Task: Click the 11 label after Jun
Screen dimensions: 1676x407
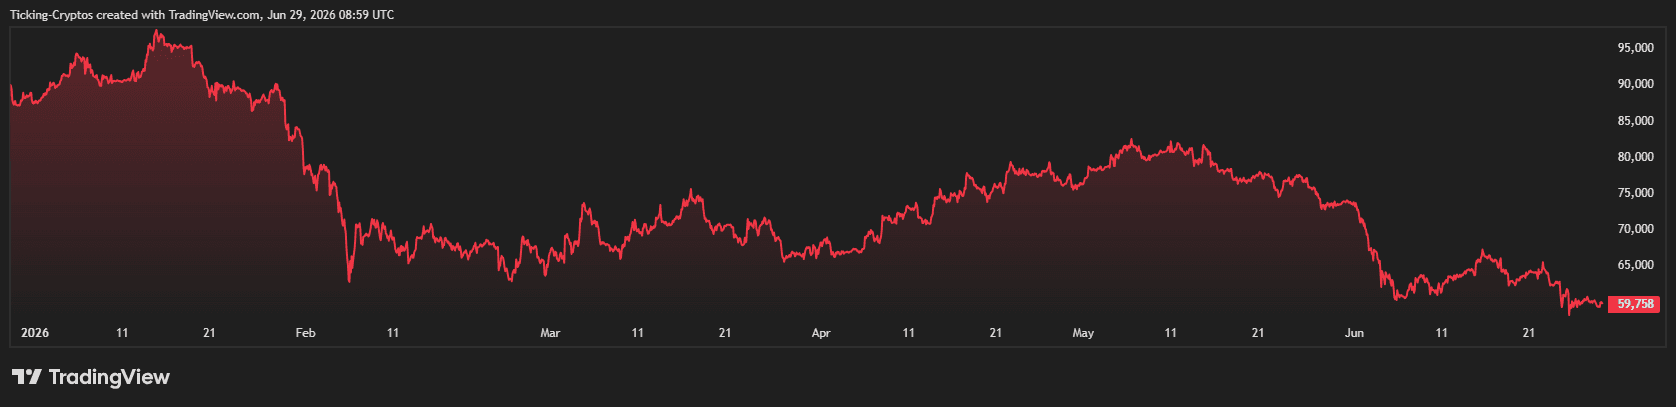Action: [1441, 333]
